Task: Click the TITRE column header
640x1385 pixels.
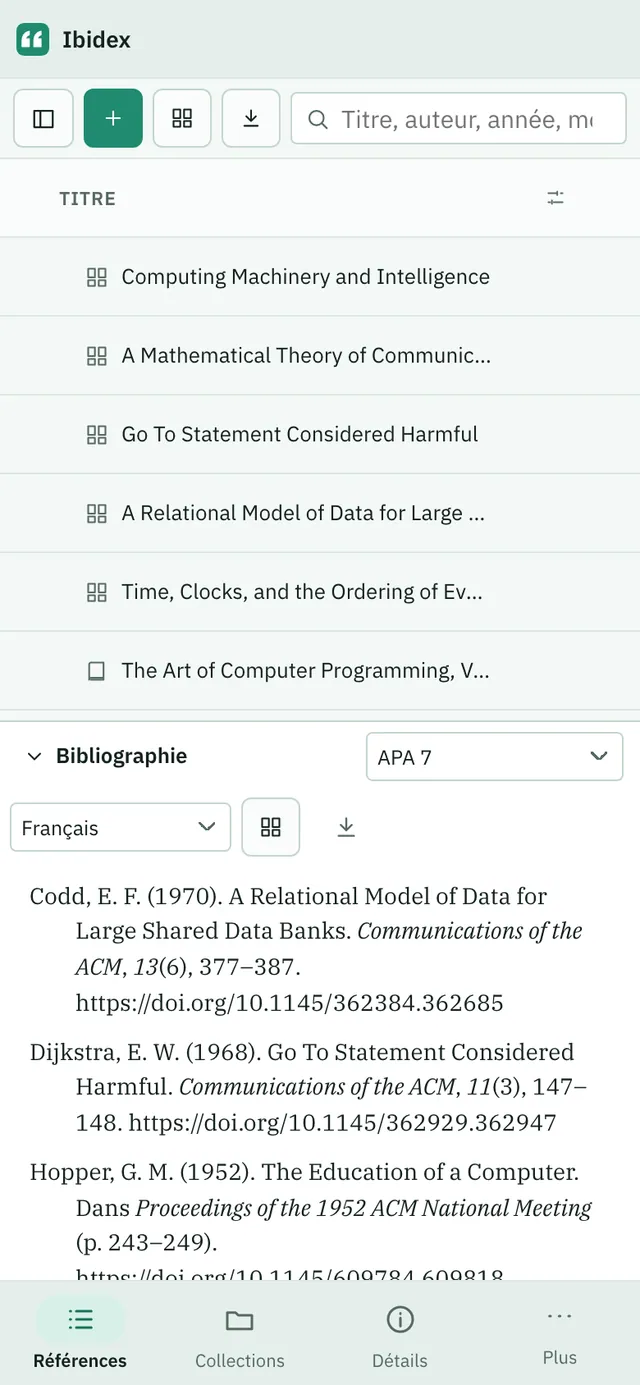Action: coord(88,199)
